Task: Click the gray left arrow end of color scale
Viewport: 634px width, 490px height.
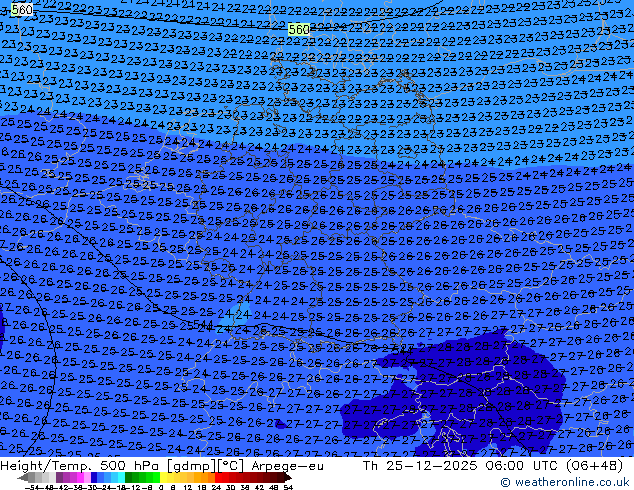Action: 23,477
